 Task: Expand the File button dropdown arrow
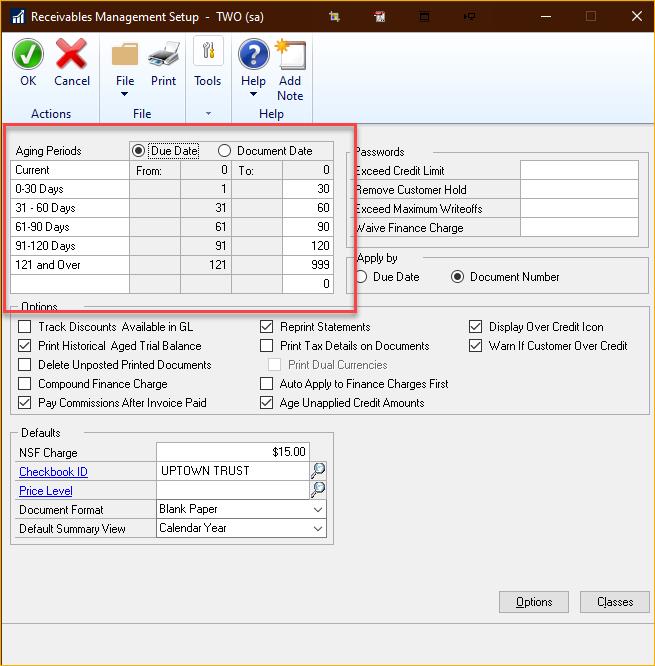[124, 94]
